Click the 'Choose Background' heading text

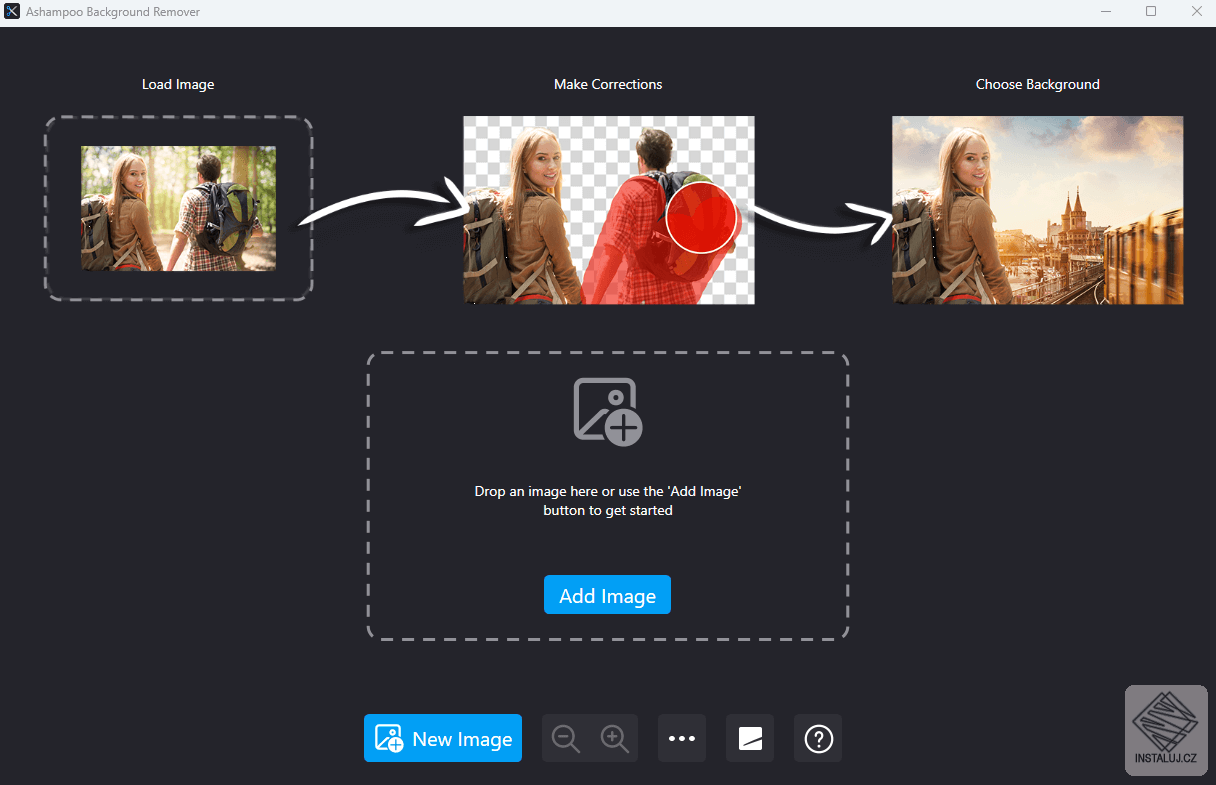click(1038, 84)
